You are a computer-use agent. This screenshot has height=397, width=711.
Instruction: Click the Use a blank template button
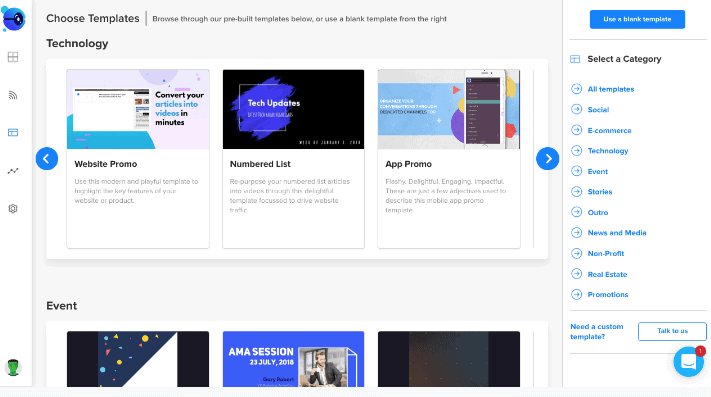(x=637, y=19)
